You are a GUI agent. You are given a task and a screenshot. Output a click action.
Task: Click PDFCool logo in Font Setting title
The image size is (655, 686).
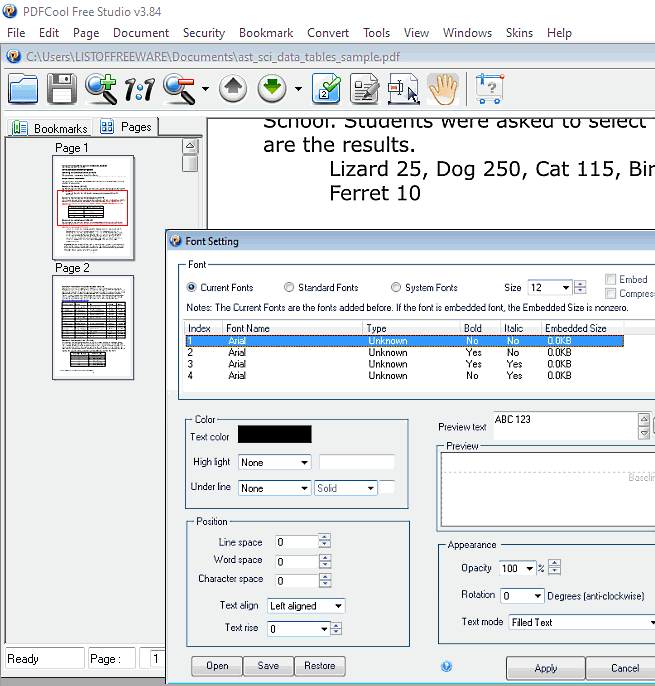[x=176, y=241]
